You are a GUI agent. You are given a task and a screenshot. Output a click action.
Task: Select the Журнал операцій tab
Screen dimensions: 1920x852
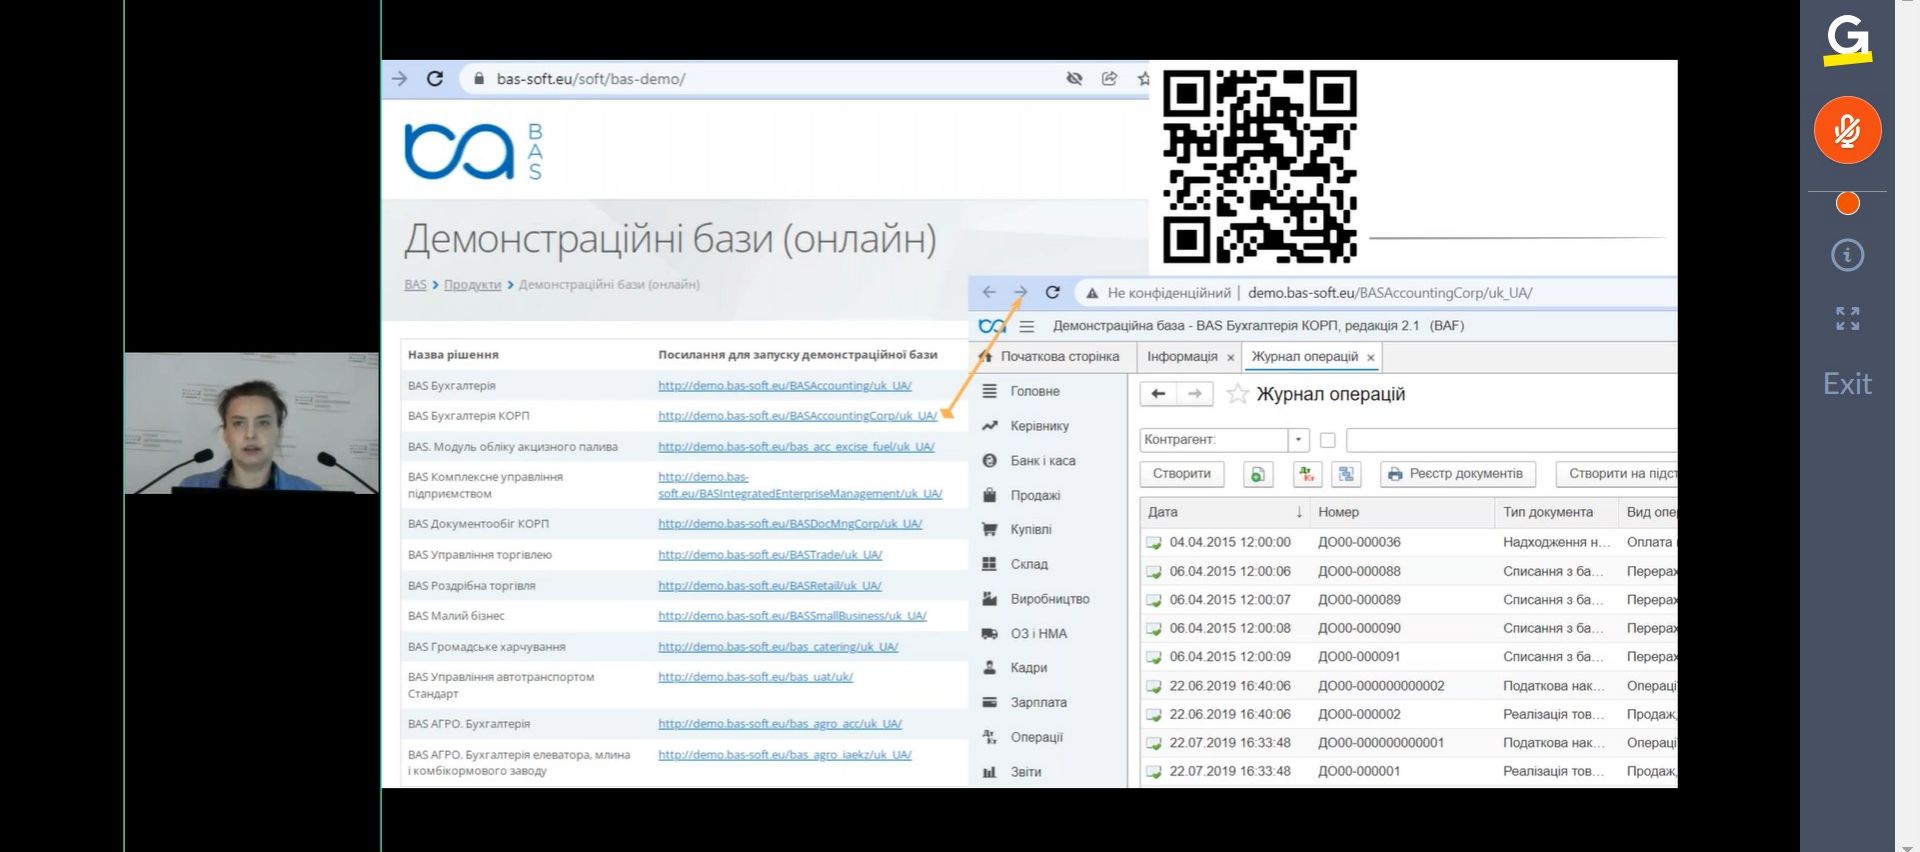1305,357
